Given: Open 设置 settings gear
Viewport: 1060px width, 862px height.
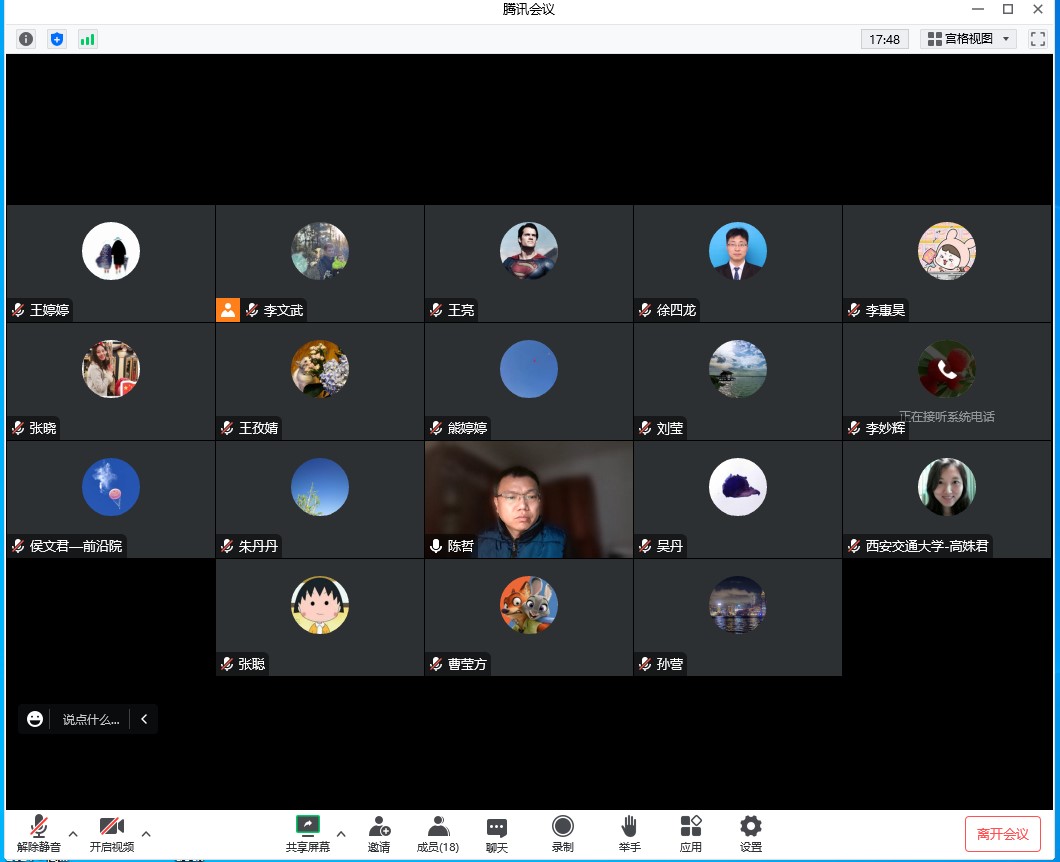Looking at the screenshot, I should click(751, 834).
